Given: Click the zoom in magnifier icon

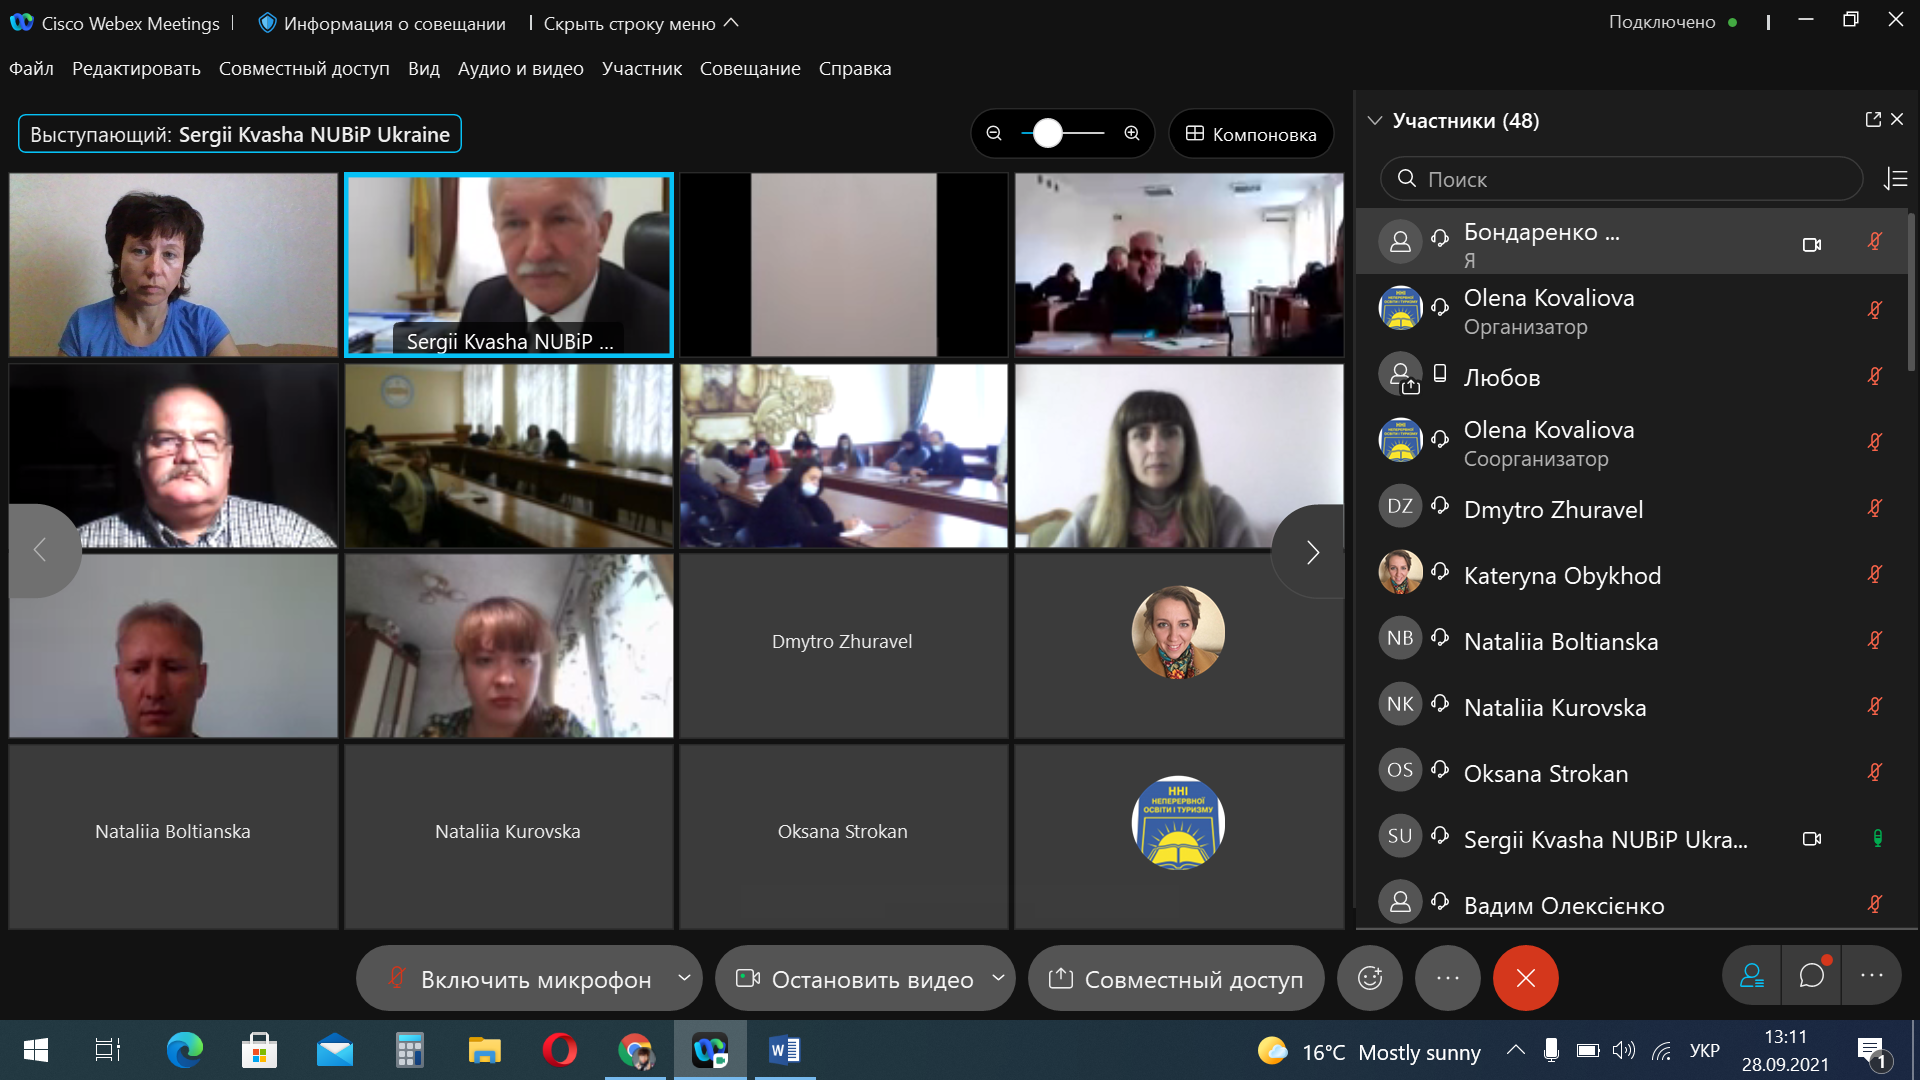Looking at the screenshot, I should tap(1132, 133).
